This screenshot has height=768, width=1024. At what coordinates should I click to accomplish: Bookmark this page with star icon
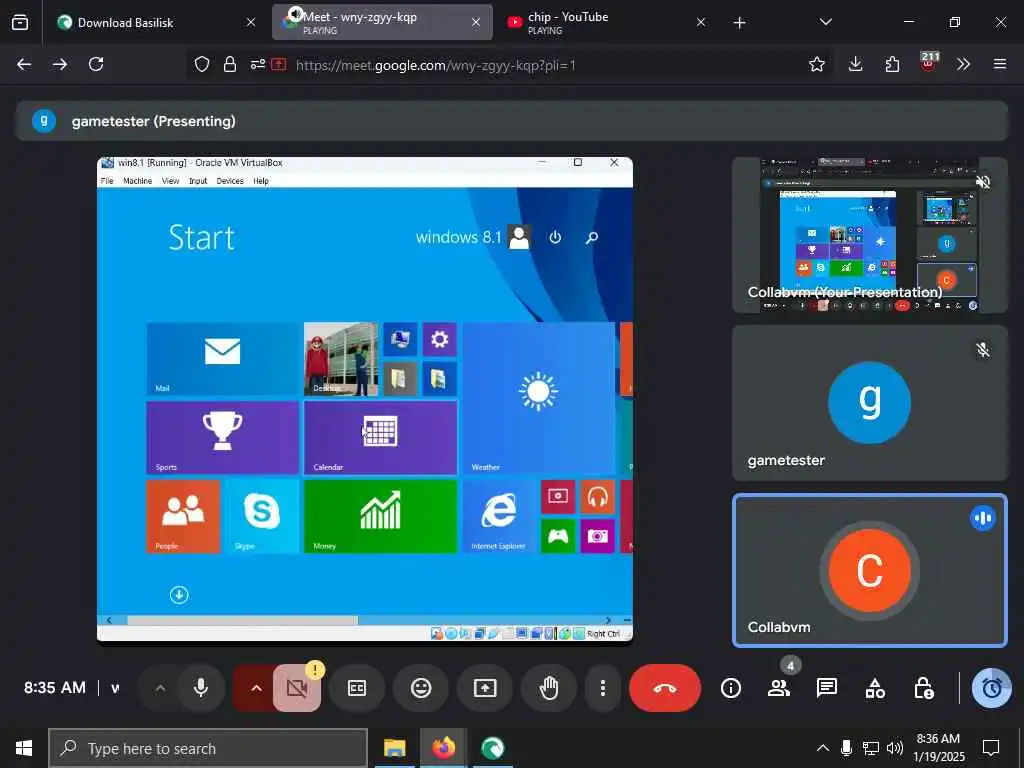tap(816, 64)
